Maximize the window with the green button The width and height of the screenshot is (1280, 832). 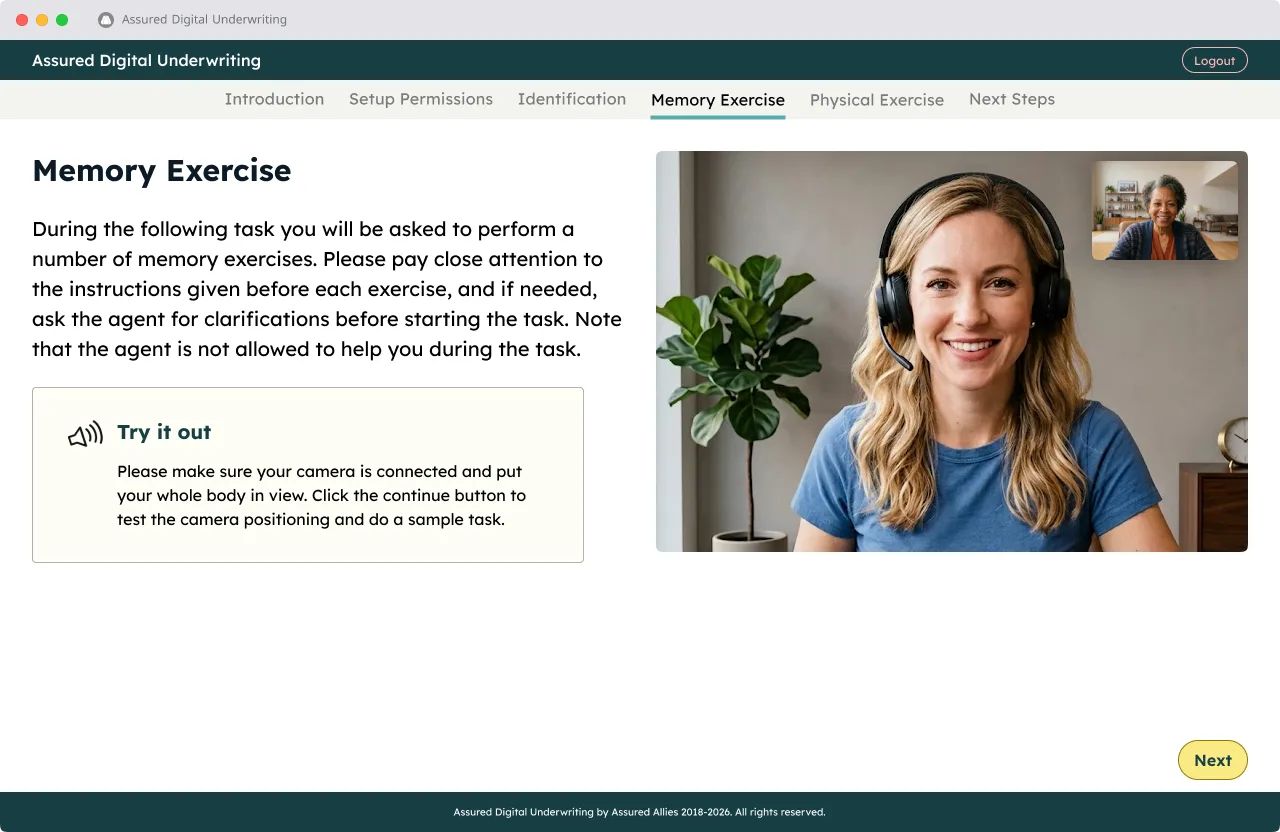tap(62, 20)
